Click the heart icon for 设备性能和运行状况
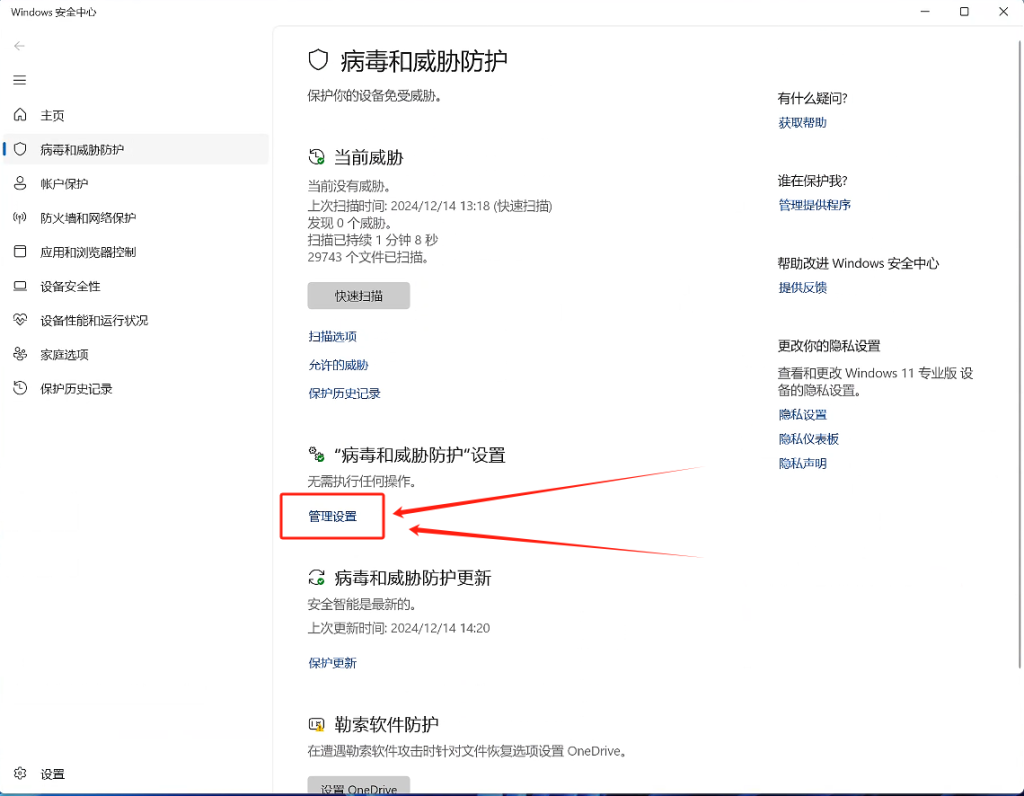The image size is (1024, 796). (x=20, y=320)
